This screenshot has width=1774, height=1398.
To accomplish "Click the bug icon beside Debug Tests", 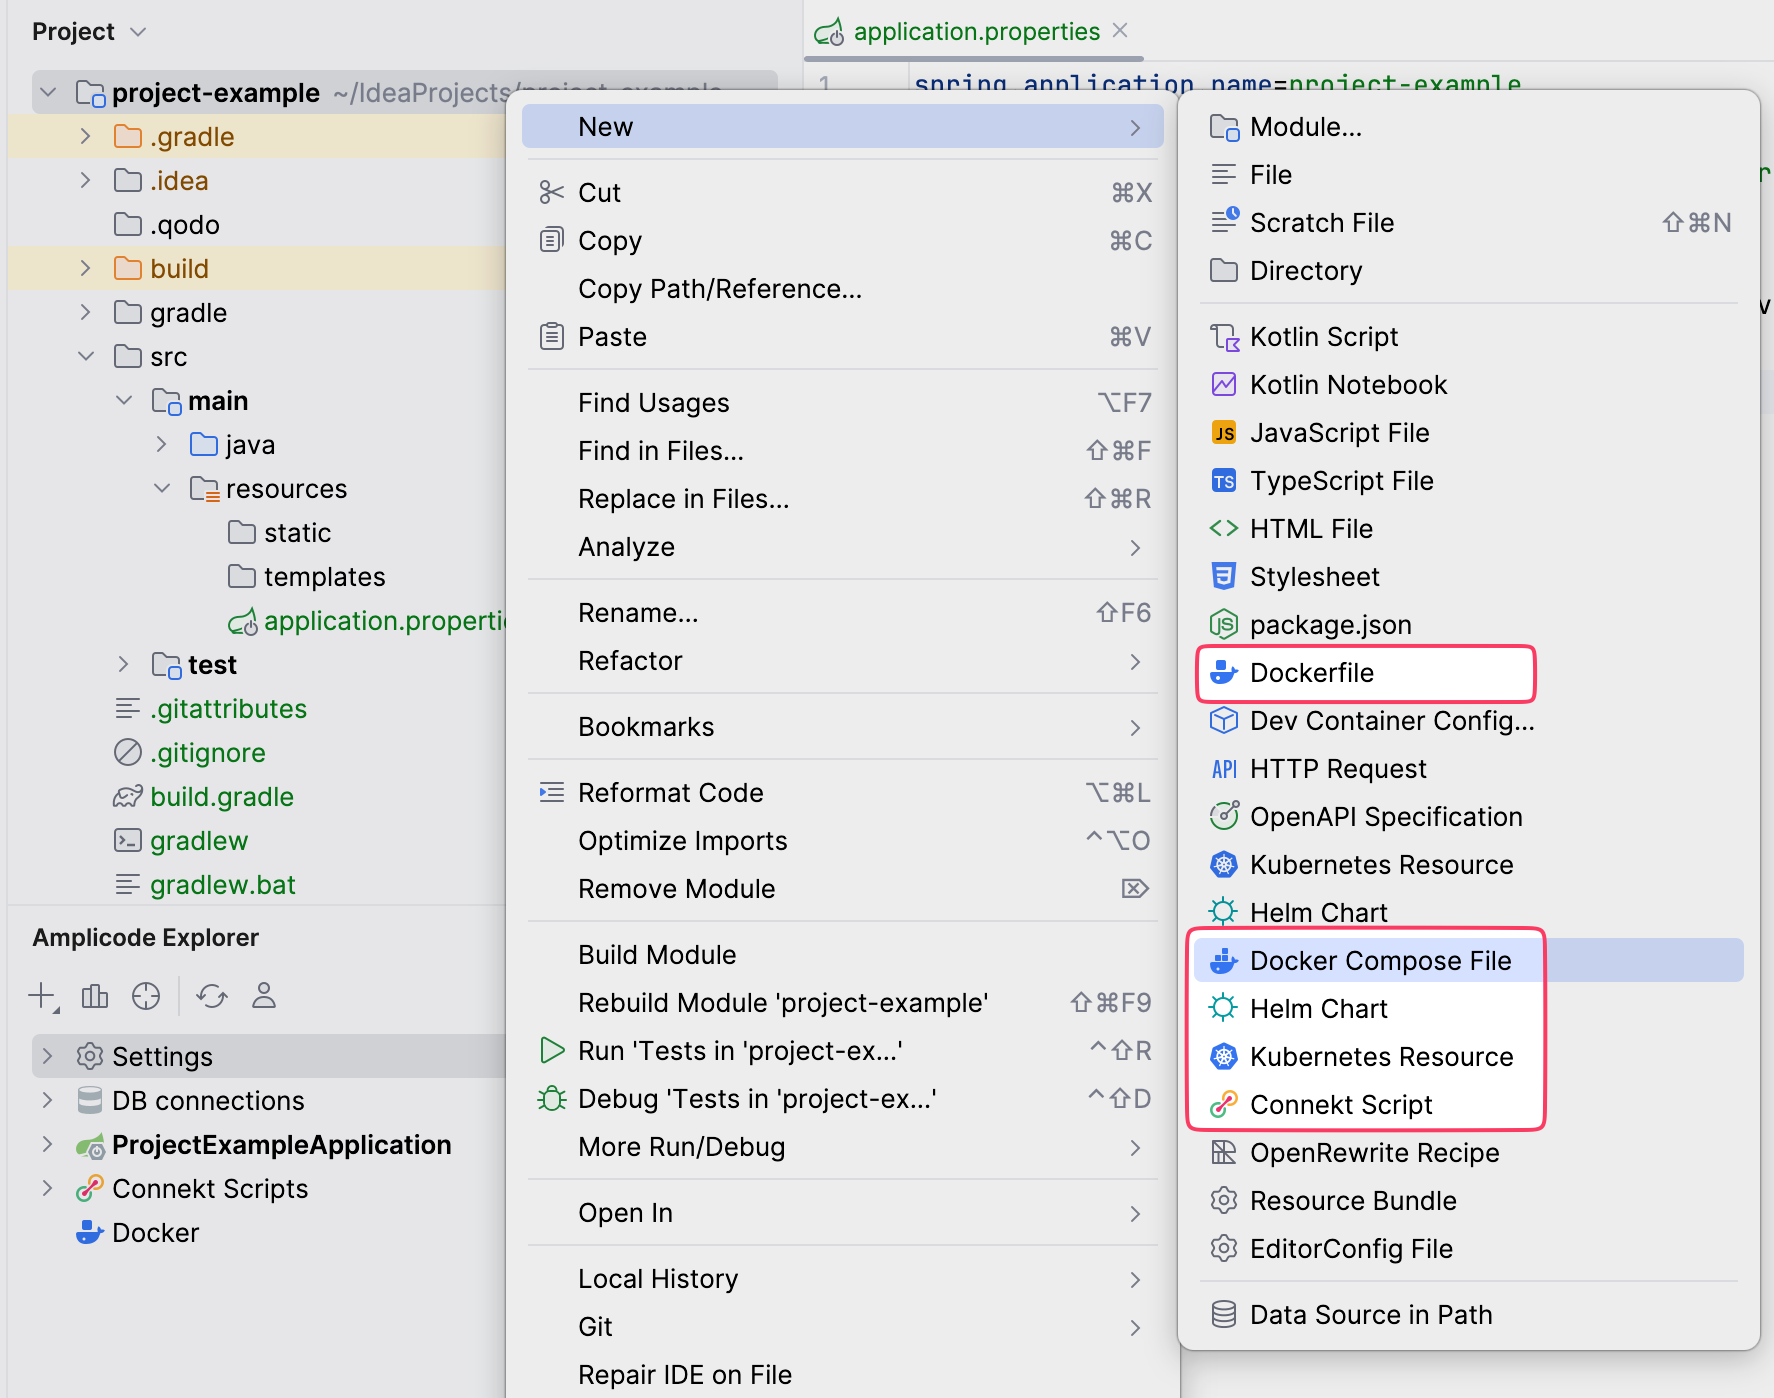I will click(551, 1098).
